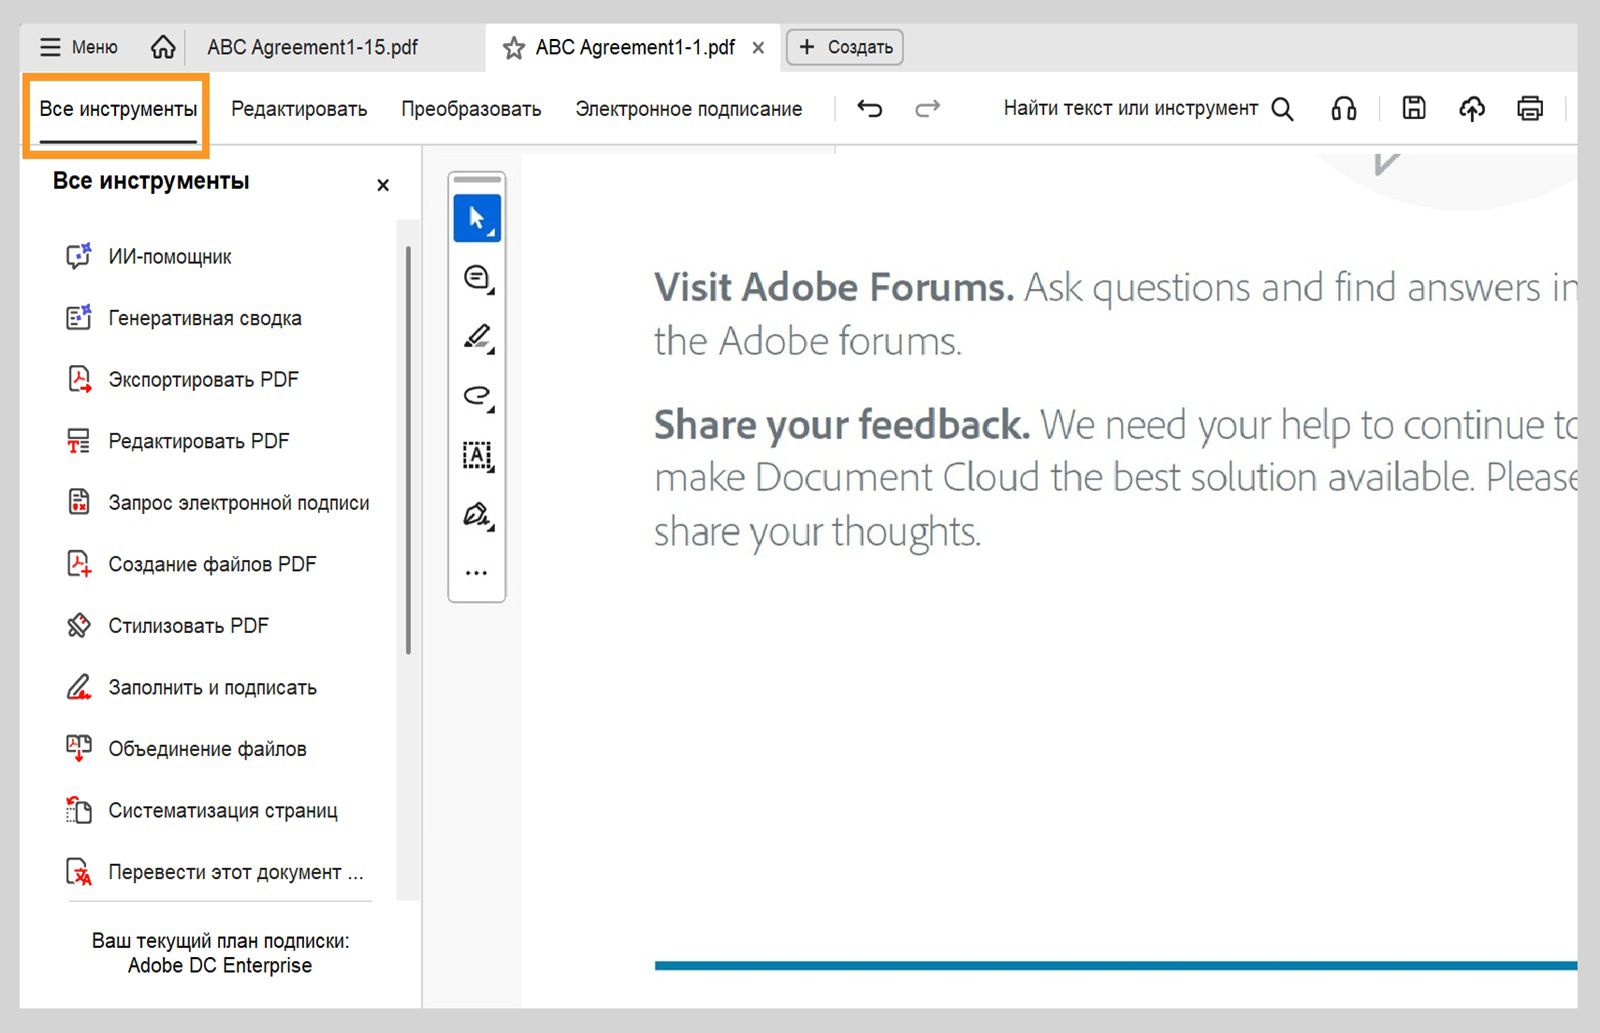Activate the text box selection tool
The height and width of the screenshot is (1033, 1600).
[x=477, y=456]
